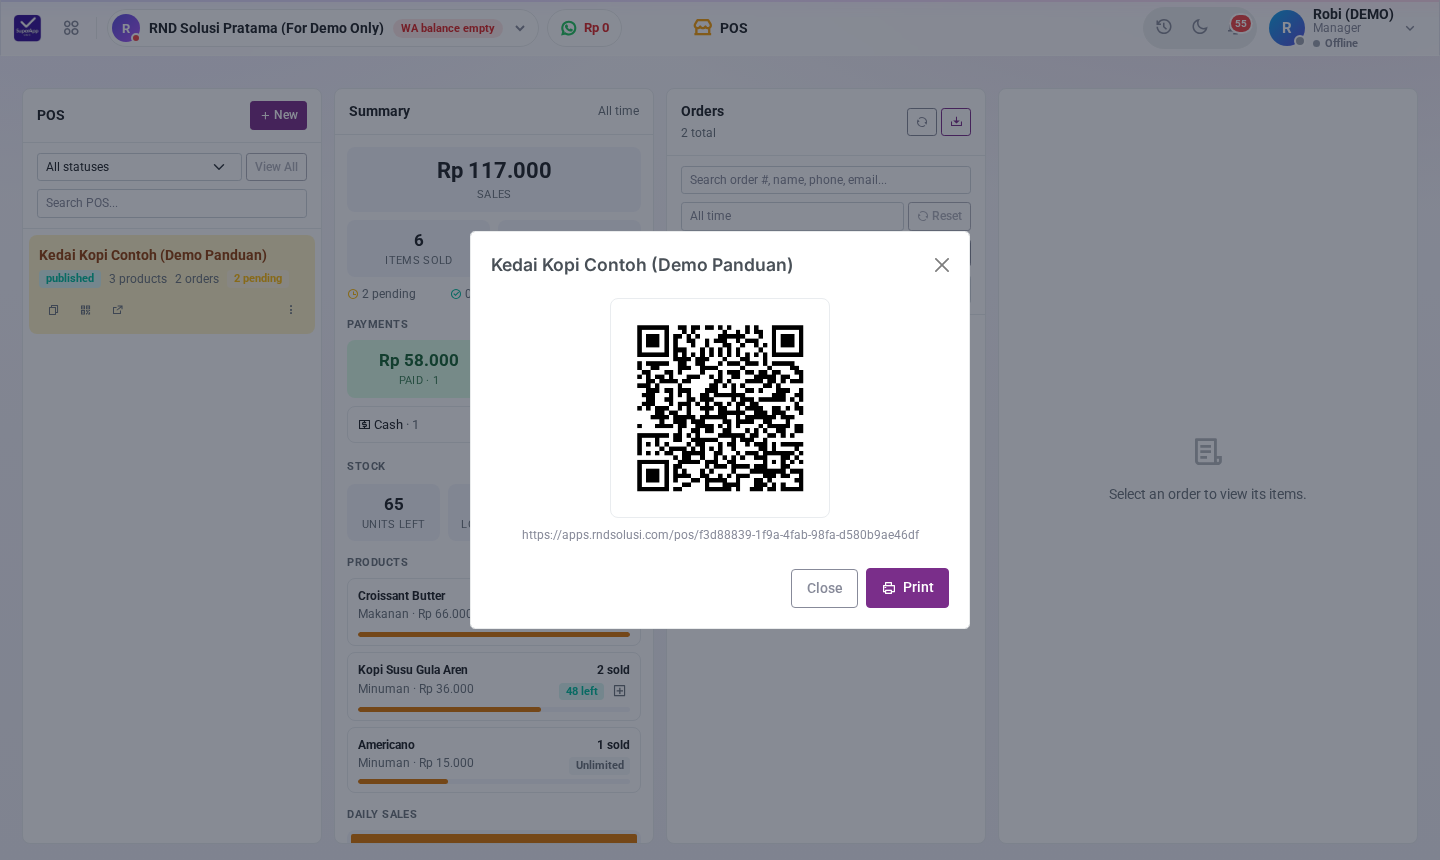Image resolution: width=1440 pixels, height=860 pixels.
Task: Click the POS storefront icon in the header
Action: point(703,28)
